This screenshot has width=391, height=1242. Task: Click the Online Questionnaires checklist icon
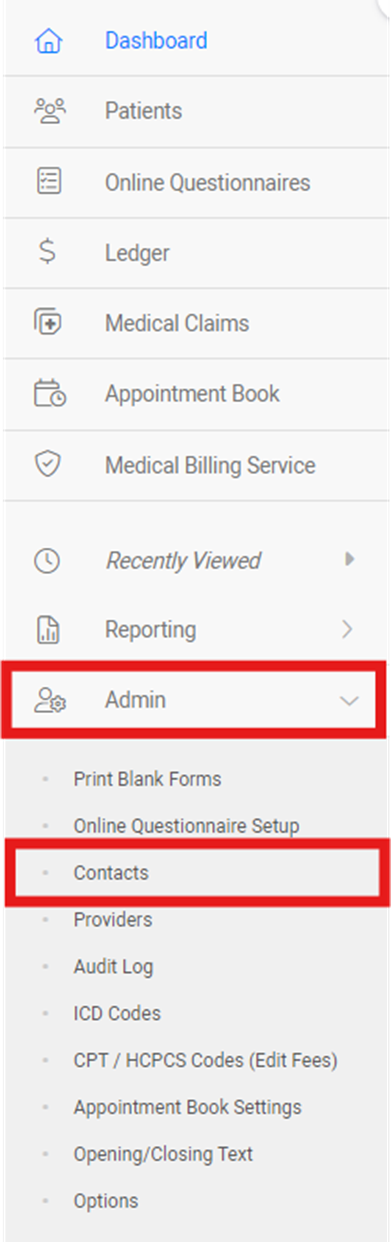(47, 182)
